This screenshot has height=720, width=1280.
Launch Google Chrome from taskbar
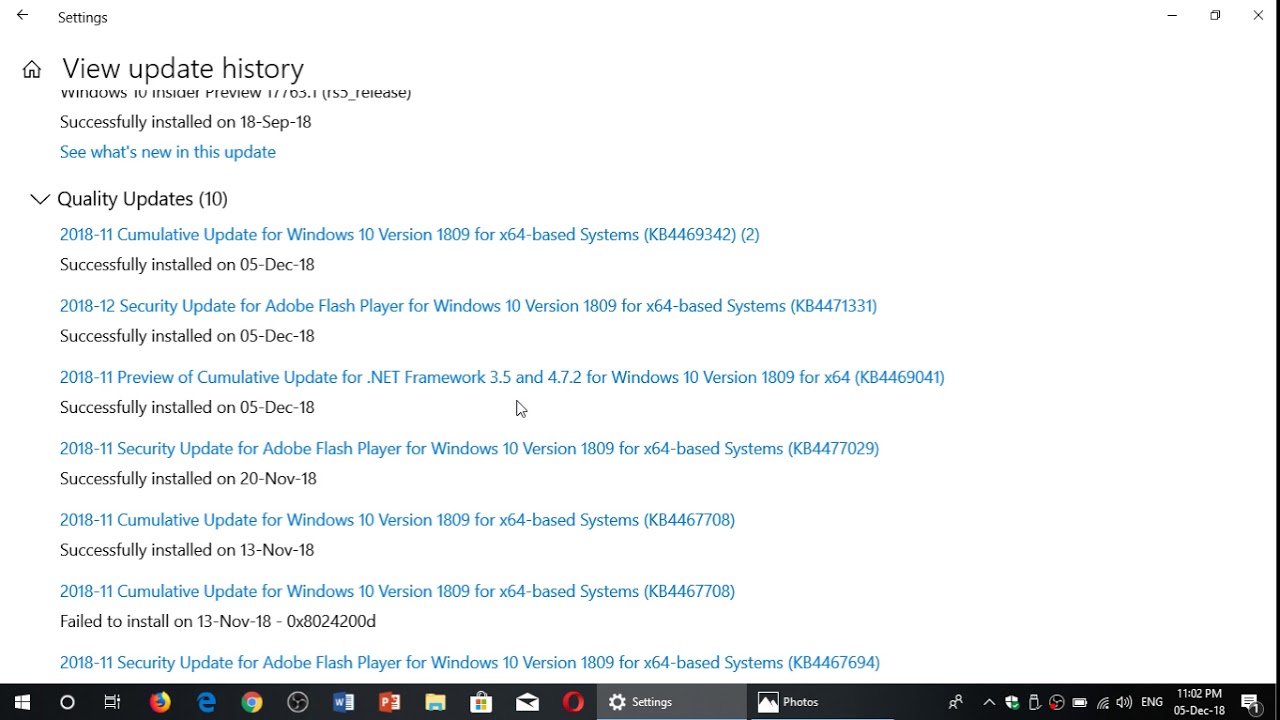point(252,702)
